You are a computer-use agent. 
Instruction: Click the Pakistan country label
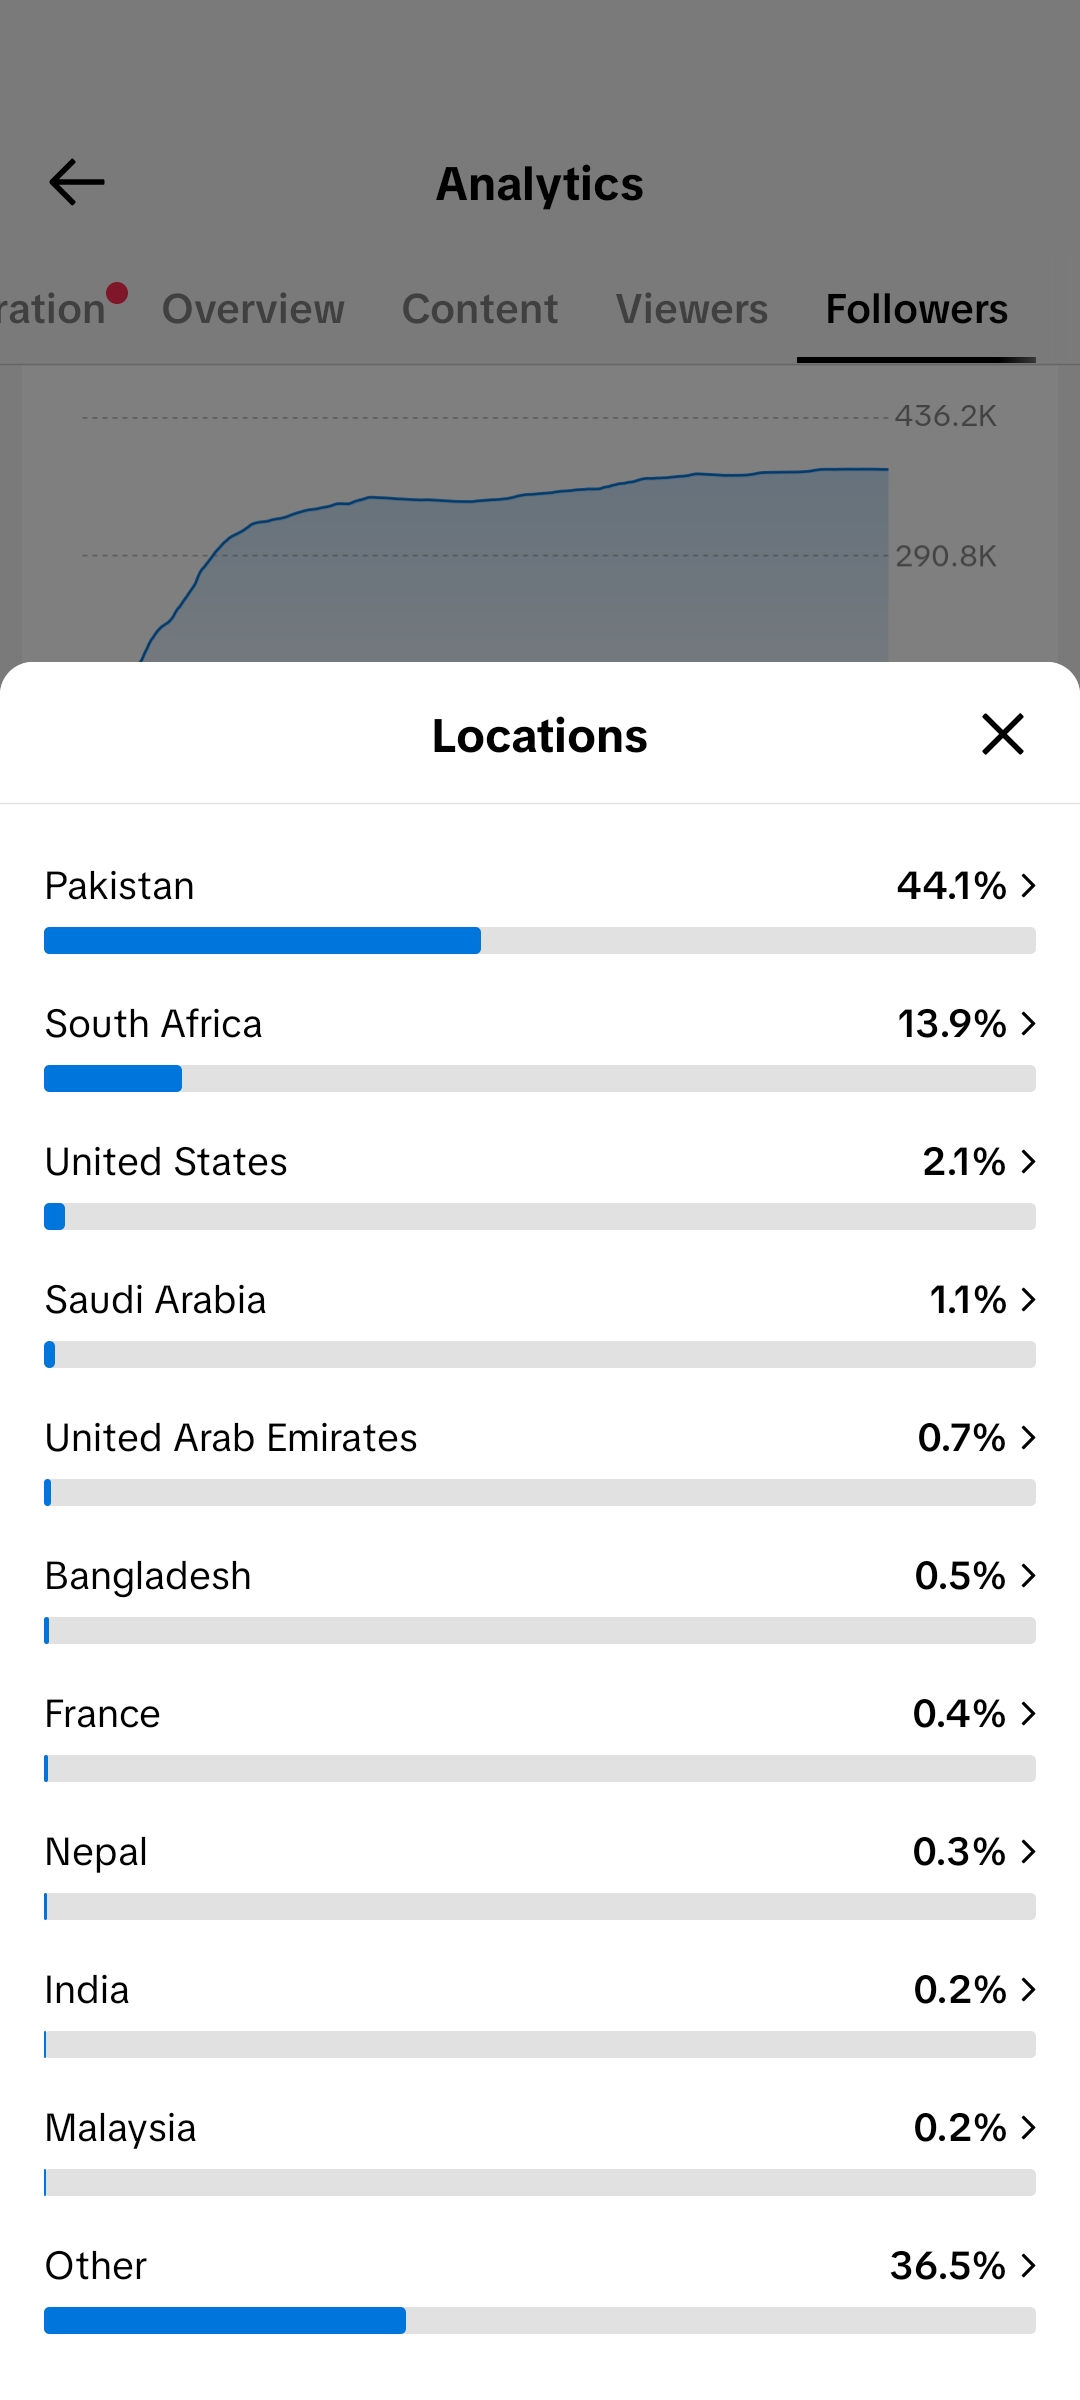120,886
